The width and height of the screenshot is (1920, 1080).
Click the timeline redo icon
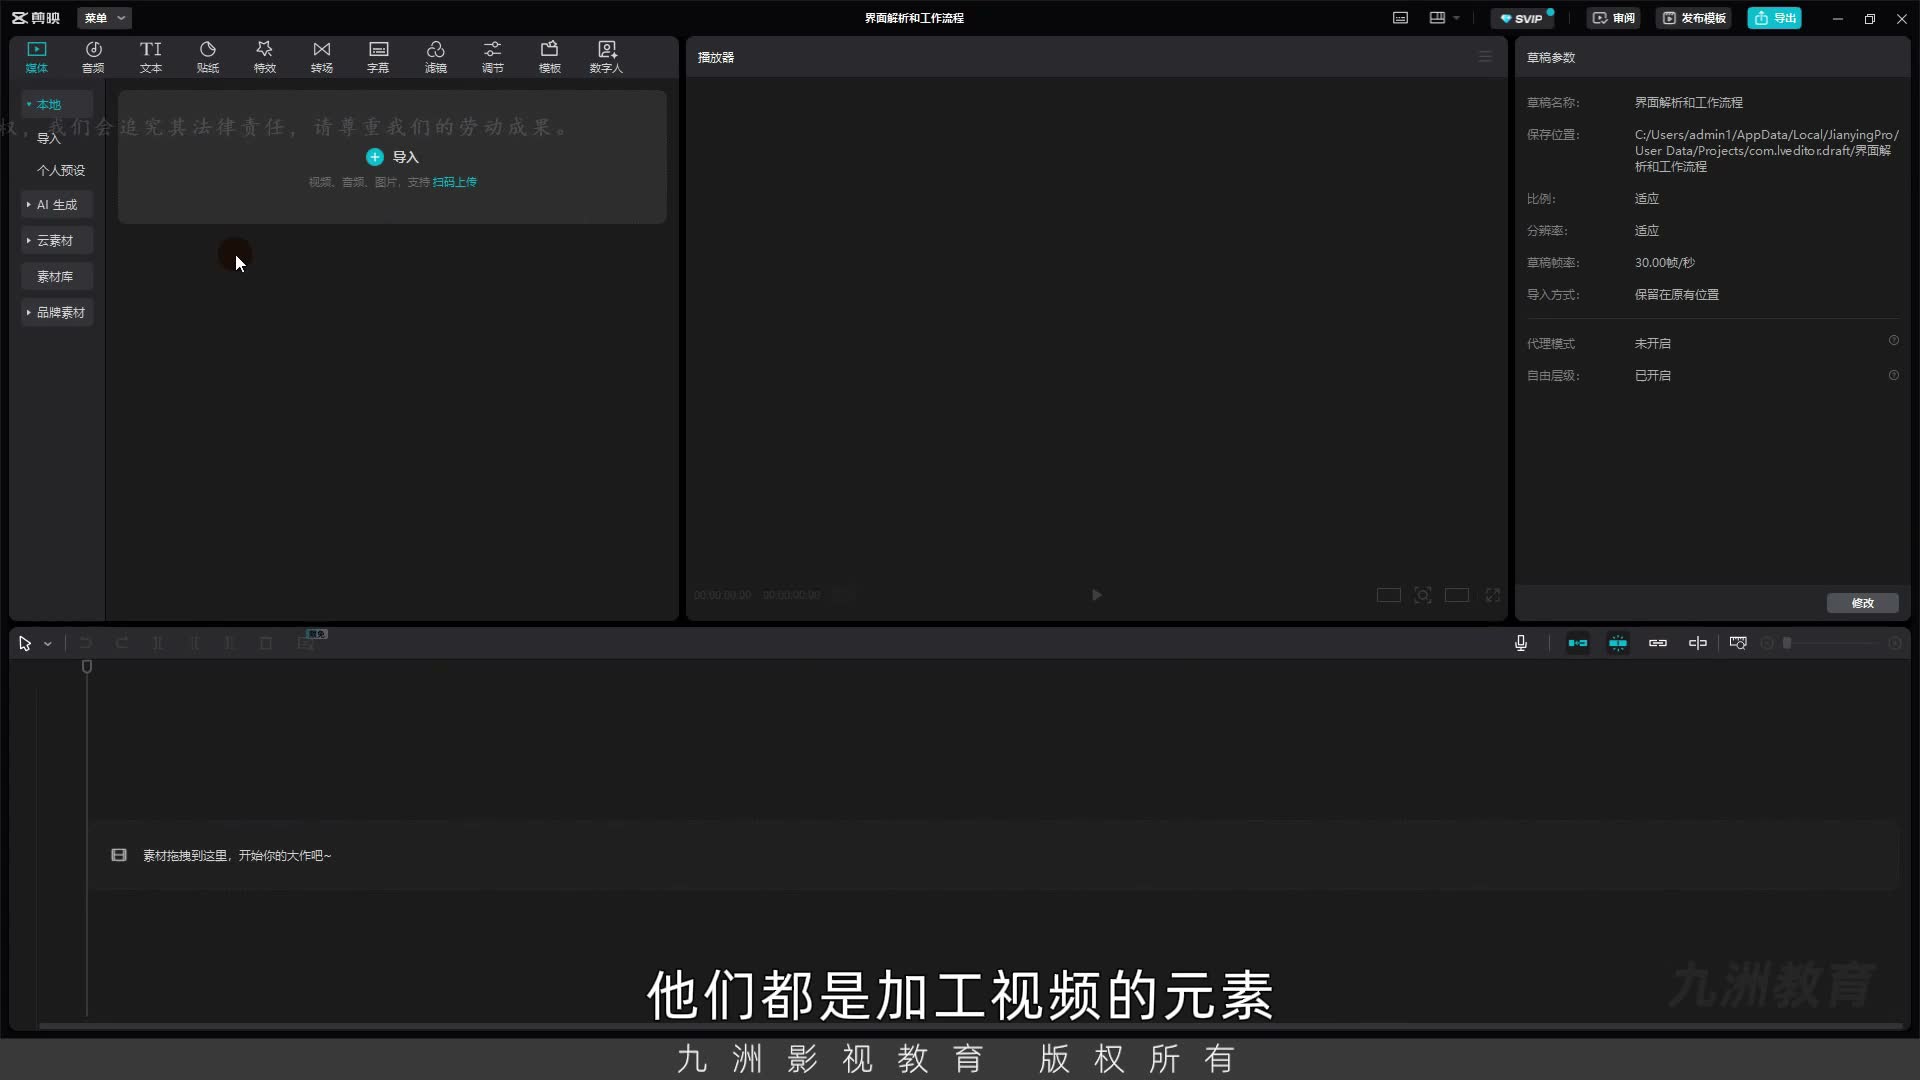pyautogui.click(x=122, y=643)
